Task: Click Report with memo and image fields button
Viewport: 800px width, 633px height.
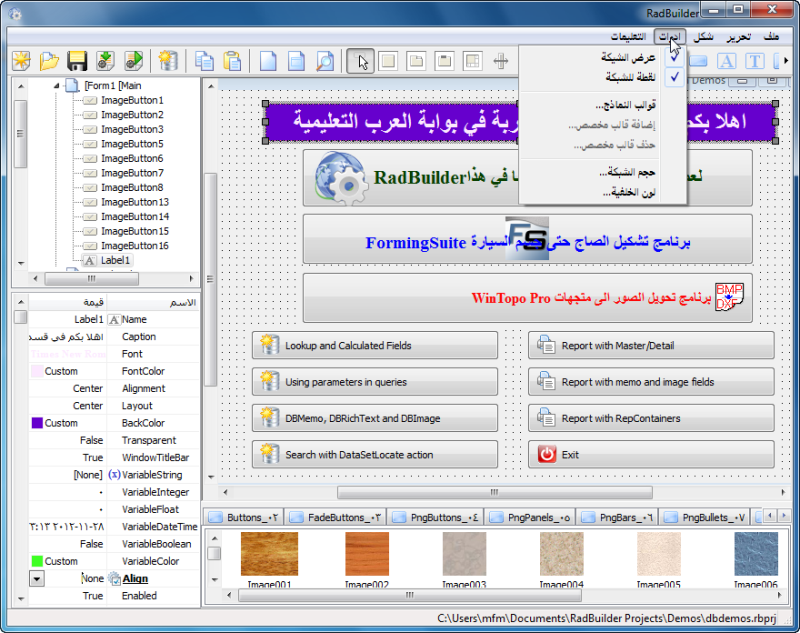Action: tap(651, 382)
